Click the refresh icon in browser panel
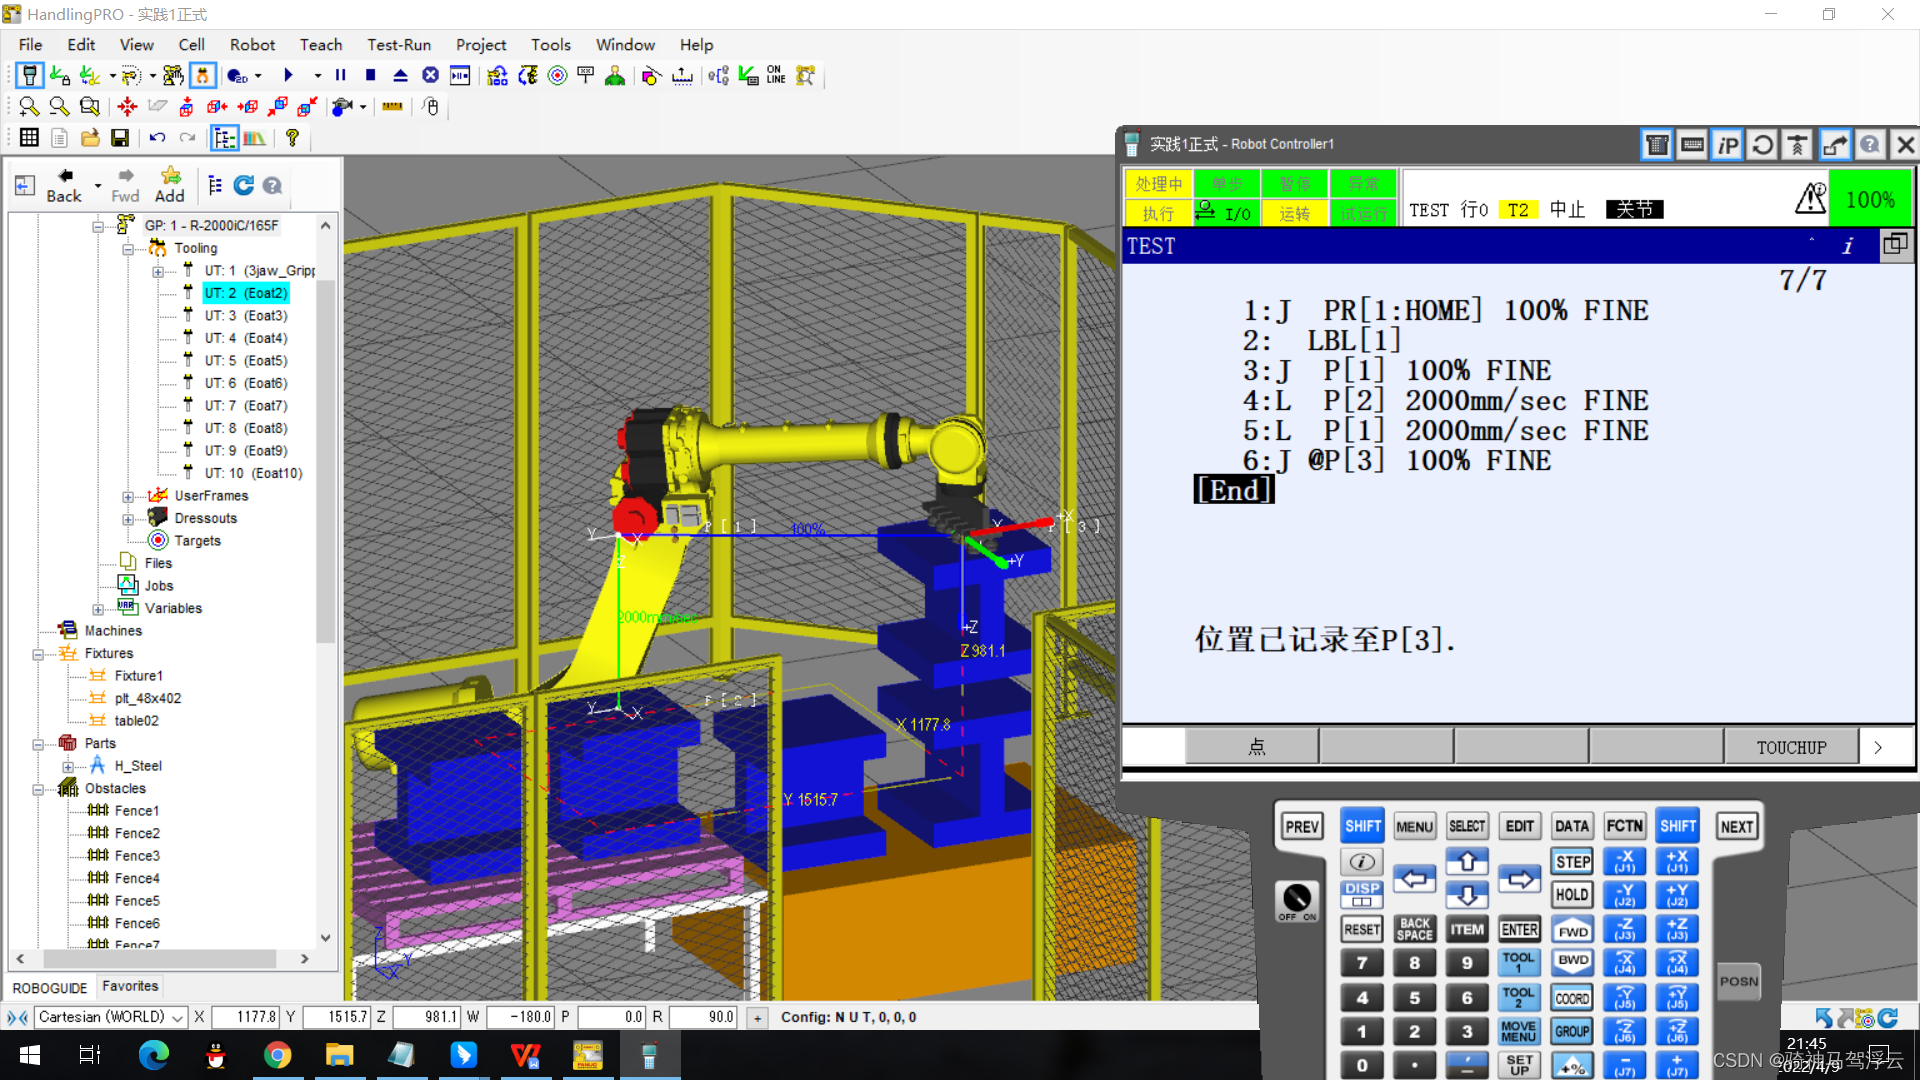This screenshot has width=1920, height=1080. coord(243,185)
